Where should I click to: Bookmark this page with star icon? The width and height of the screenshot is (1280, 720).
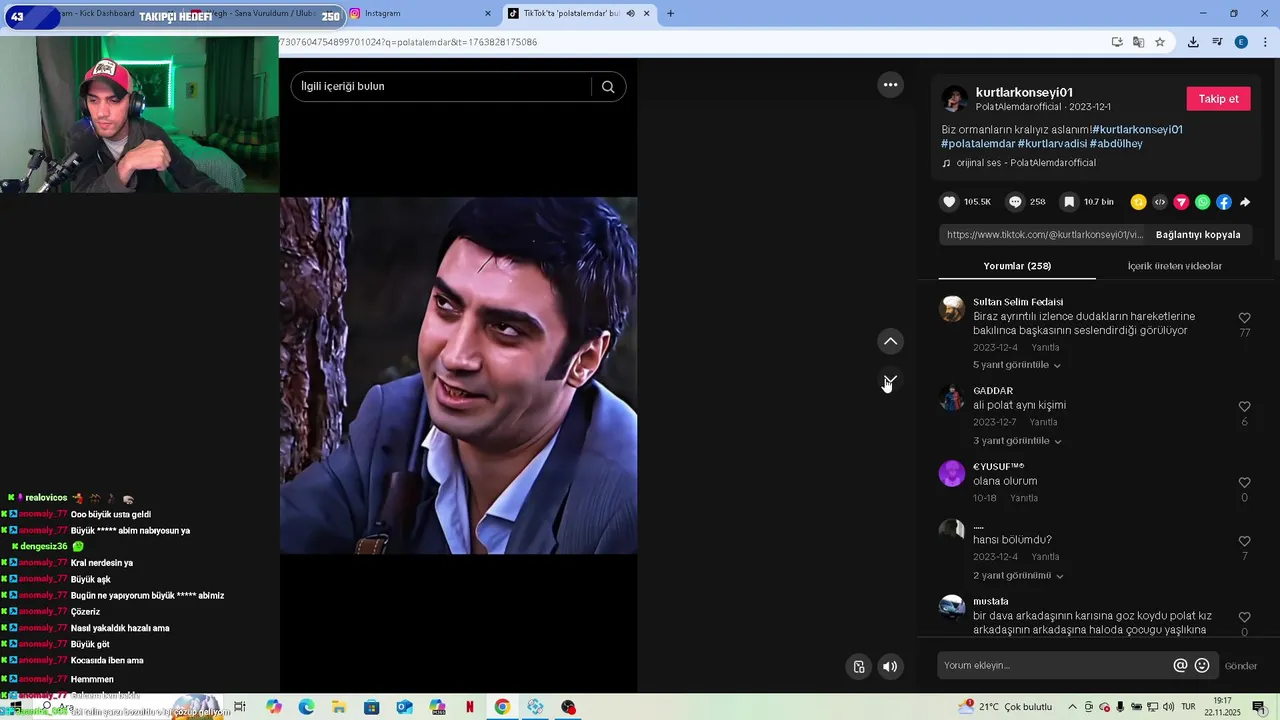[x=1160, y=42]
